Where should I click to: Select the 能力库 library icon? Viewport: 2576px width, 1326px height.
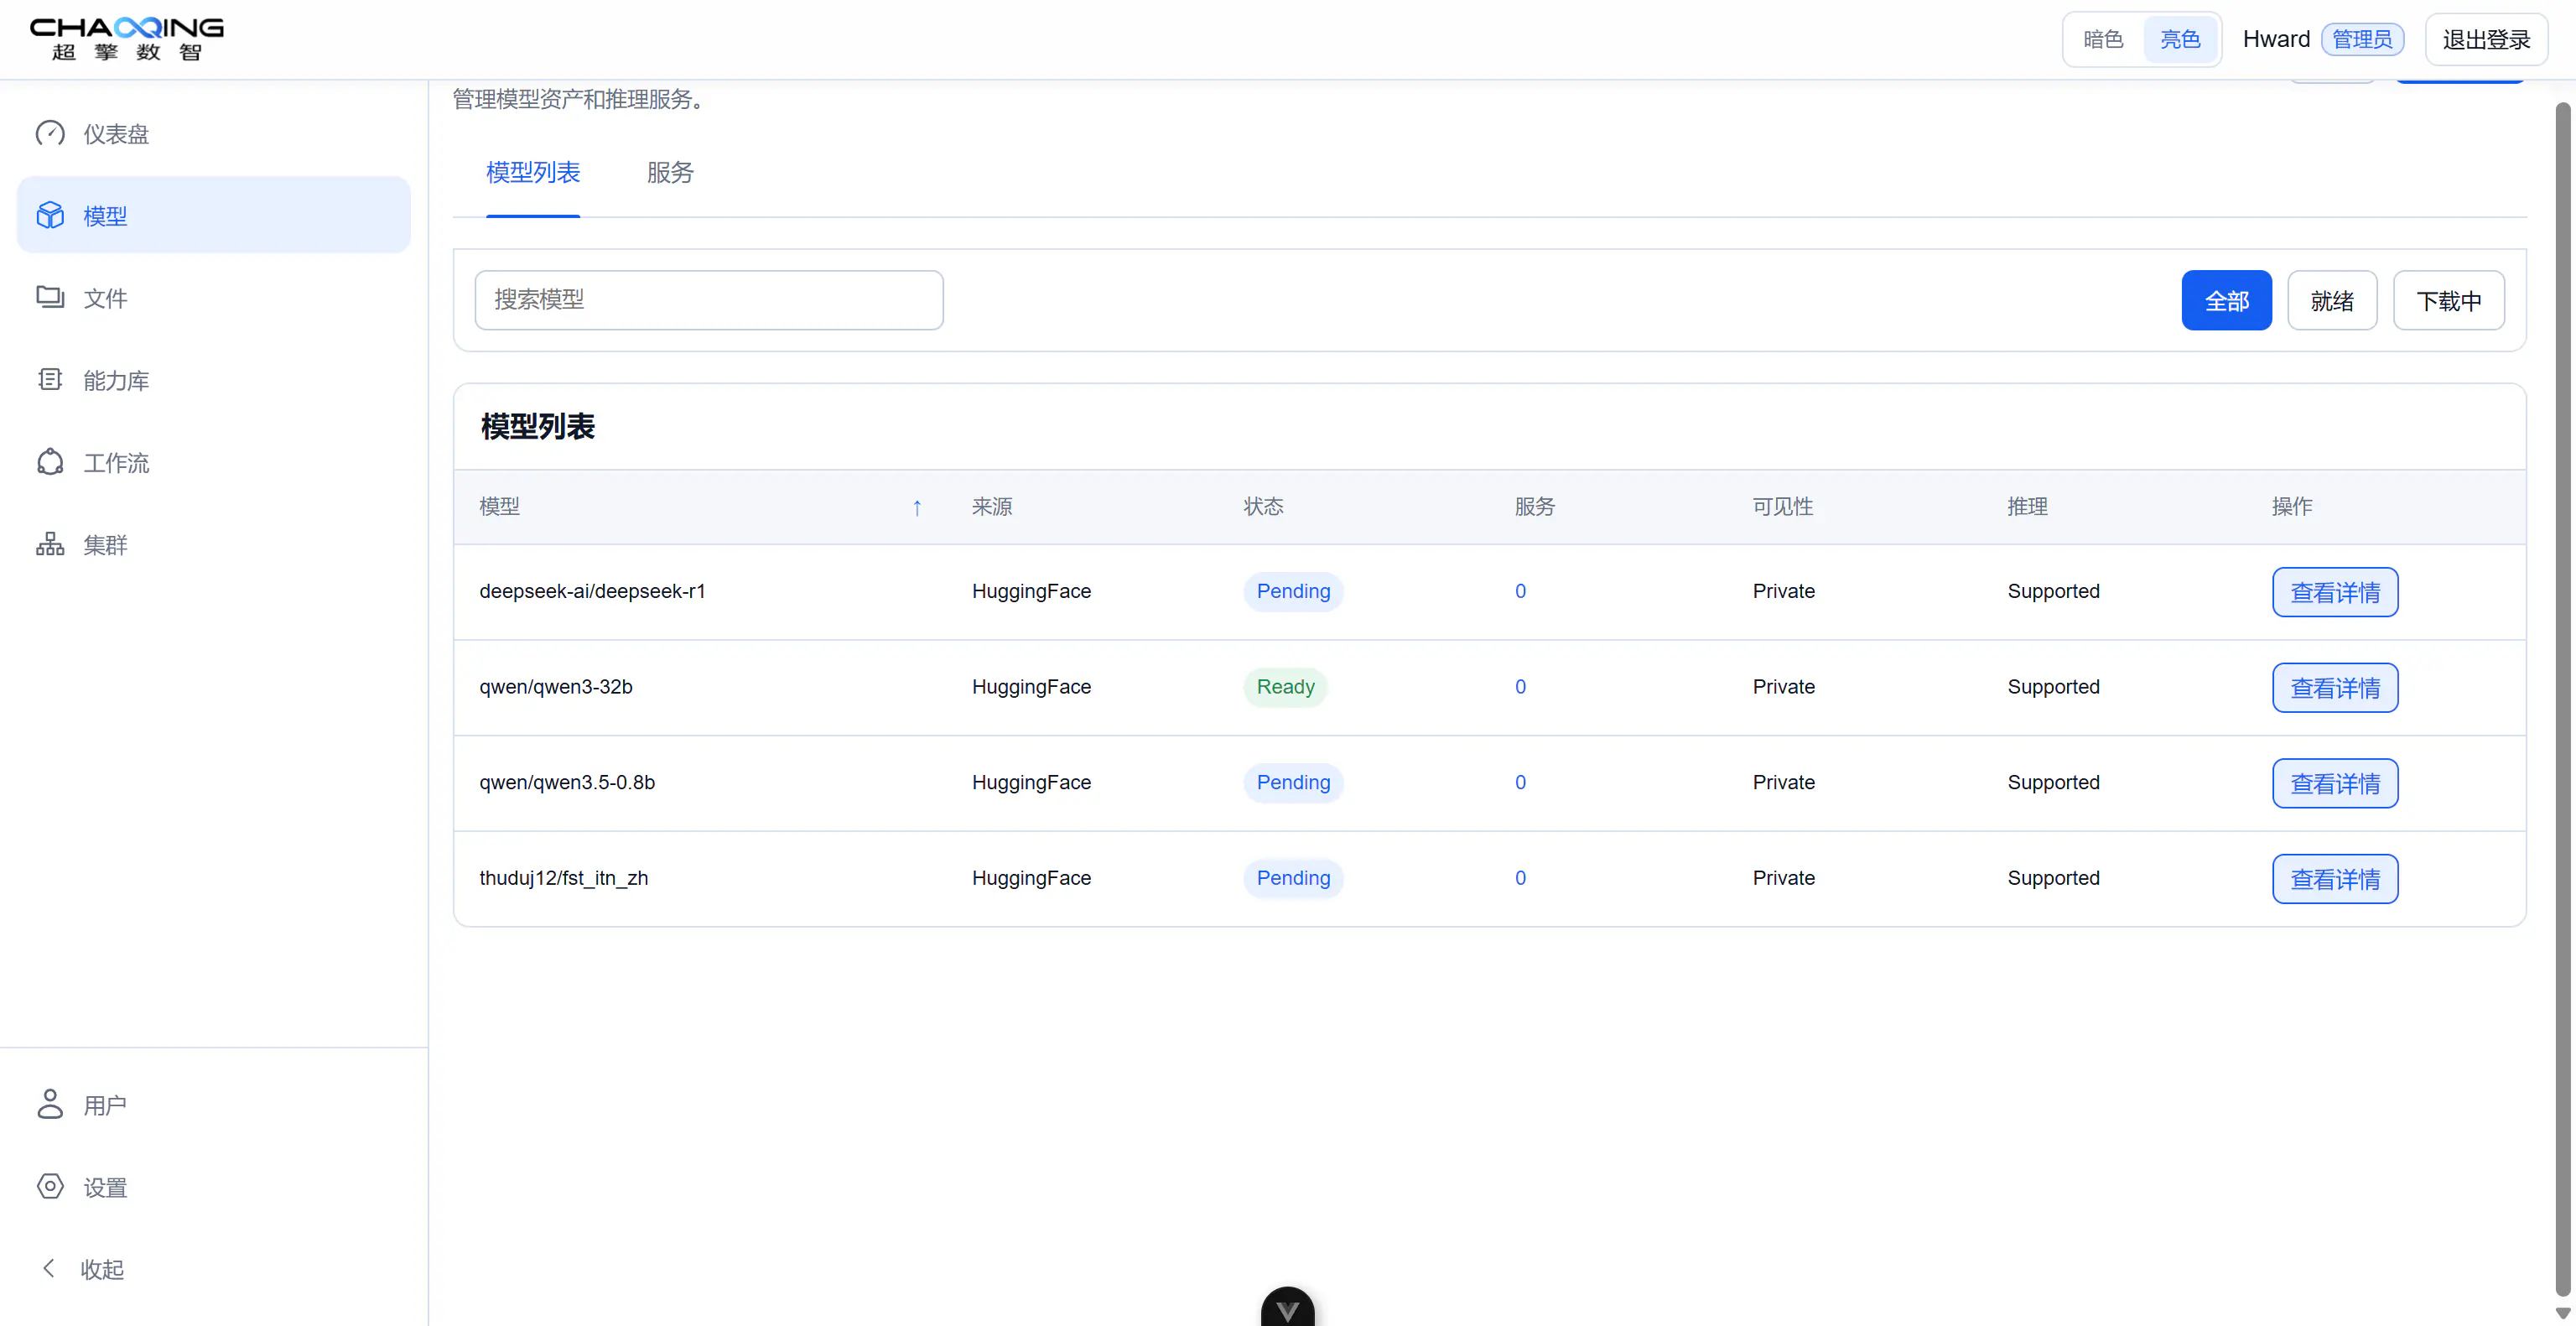click(x=50, y=380)
